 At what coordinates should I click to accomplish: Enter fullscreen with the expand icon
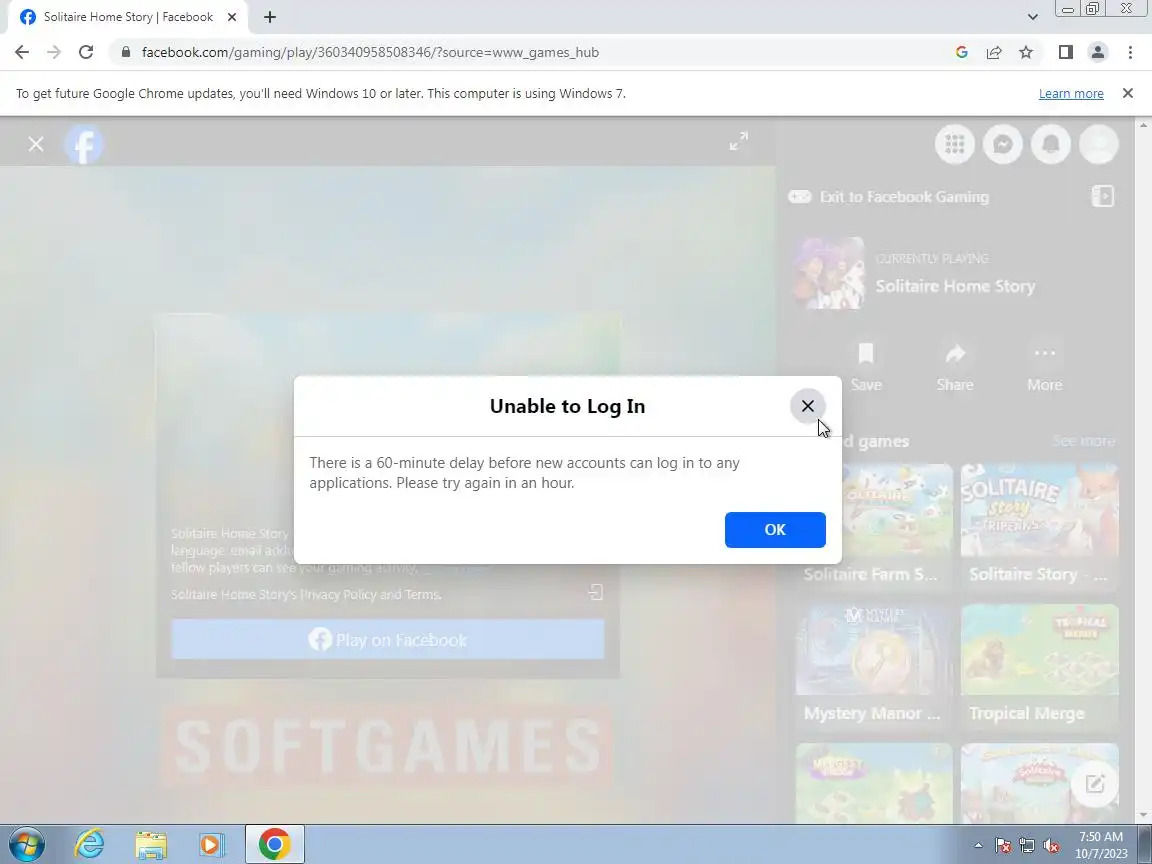738,141
